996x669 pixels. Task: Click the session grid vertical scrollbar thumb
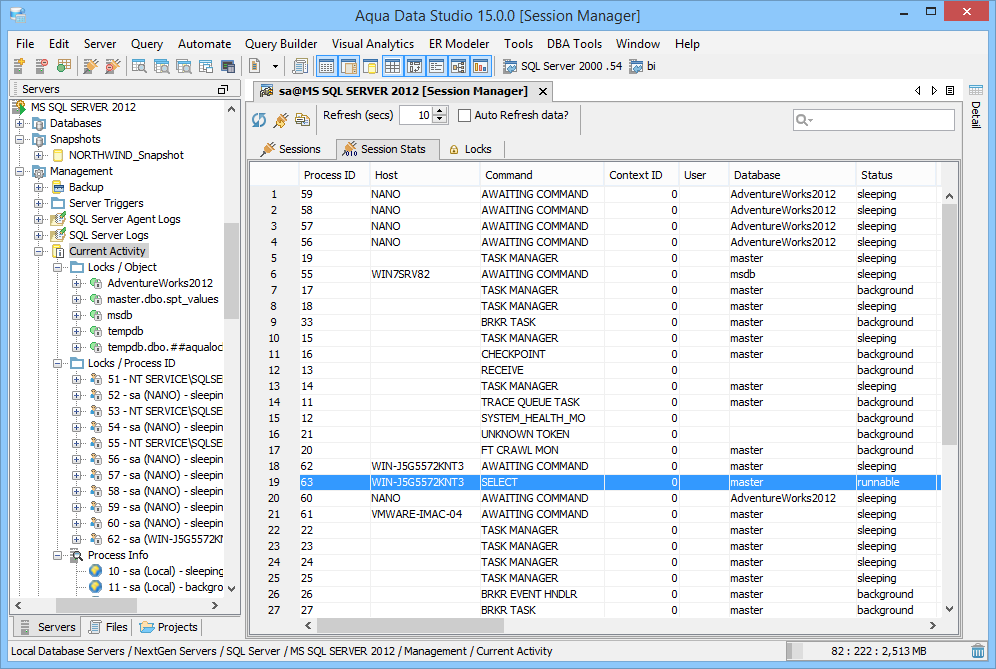click(949, 325)
